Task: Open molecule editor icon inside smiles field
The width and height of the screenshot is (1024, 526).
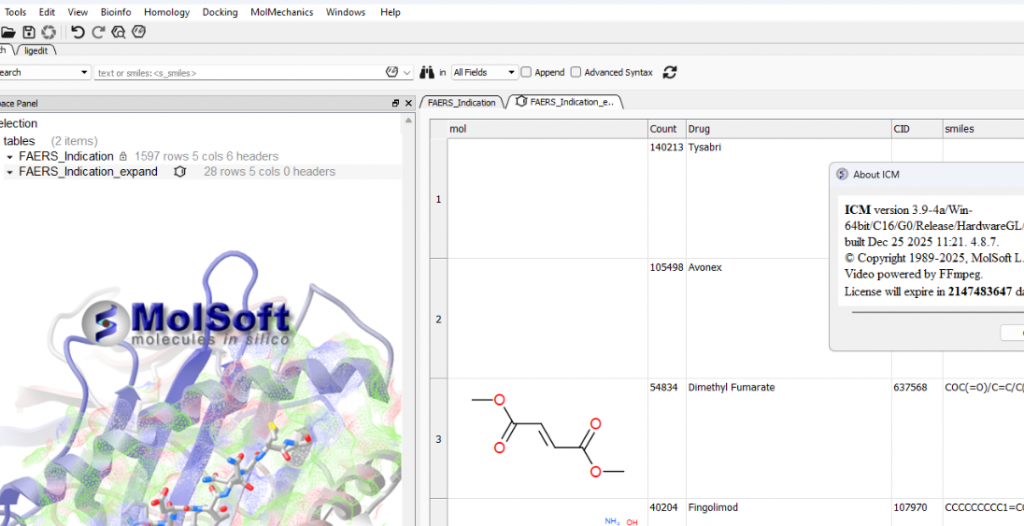Action: (x=392, y=72)
